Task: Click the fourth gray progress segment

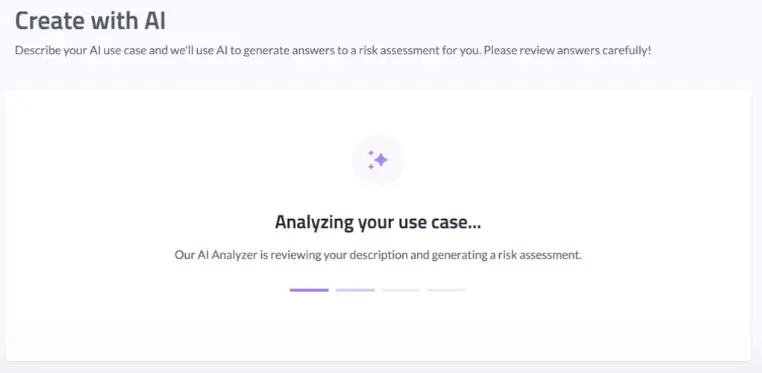Action: click(x=447, y=290)
